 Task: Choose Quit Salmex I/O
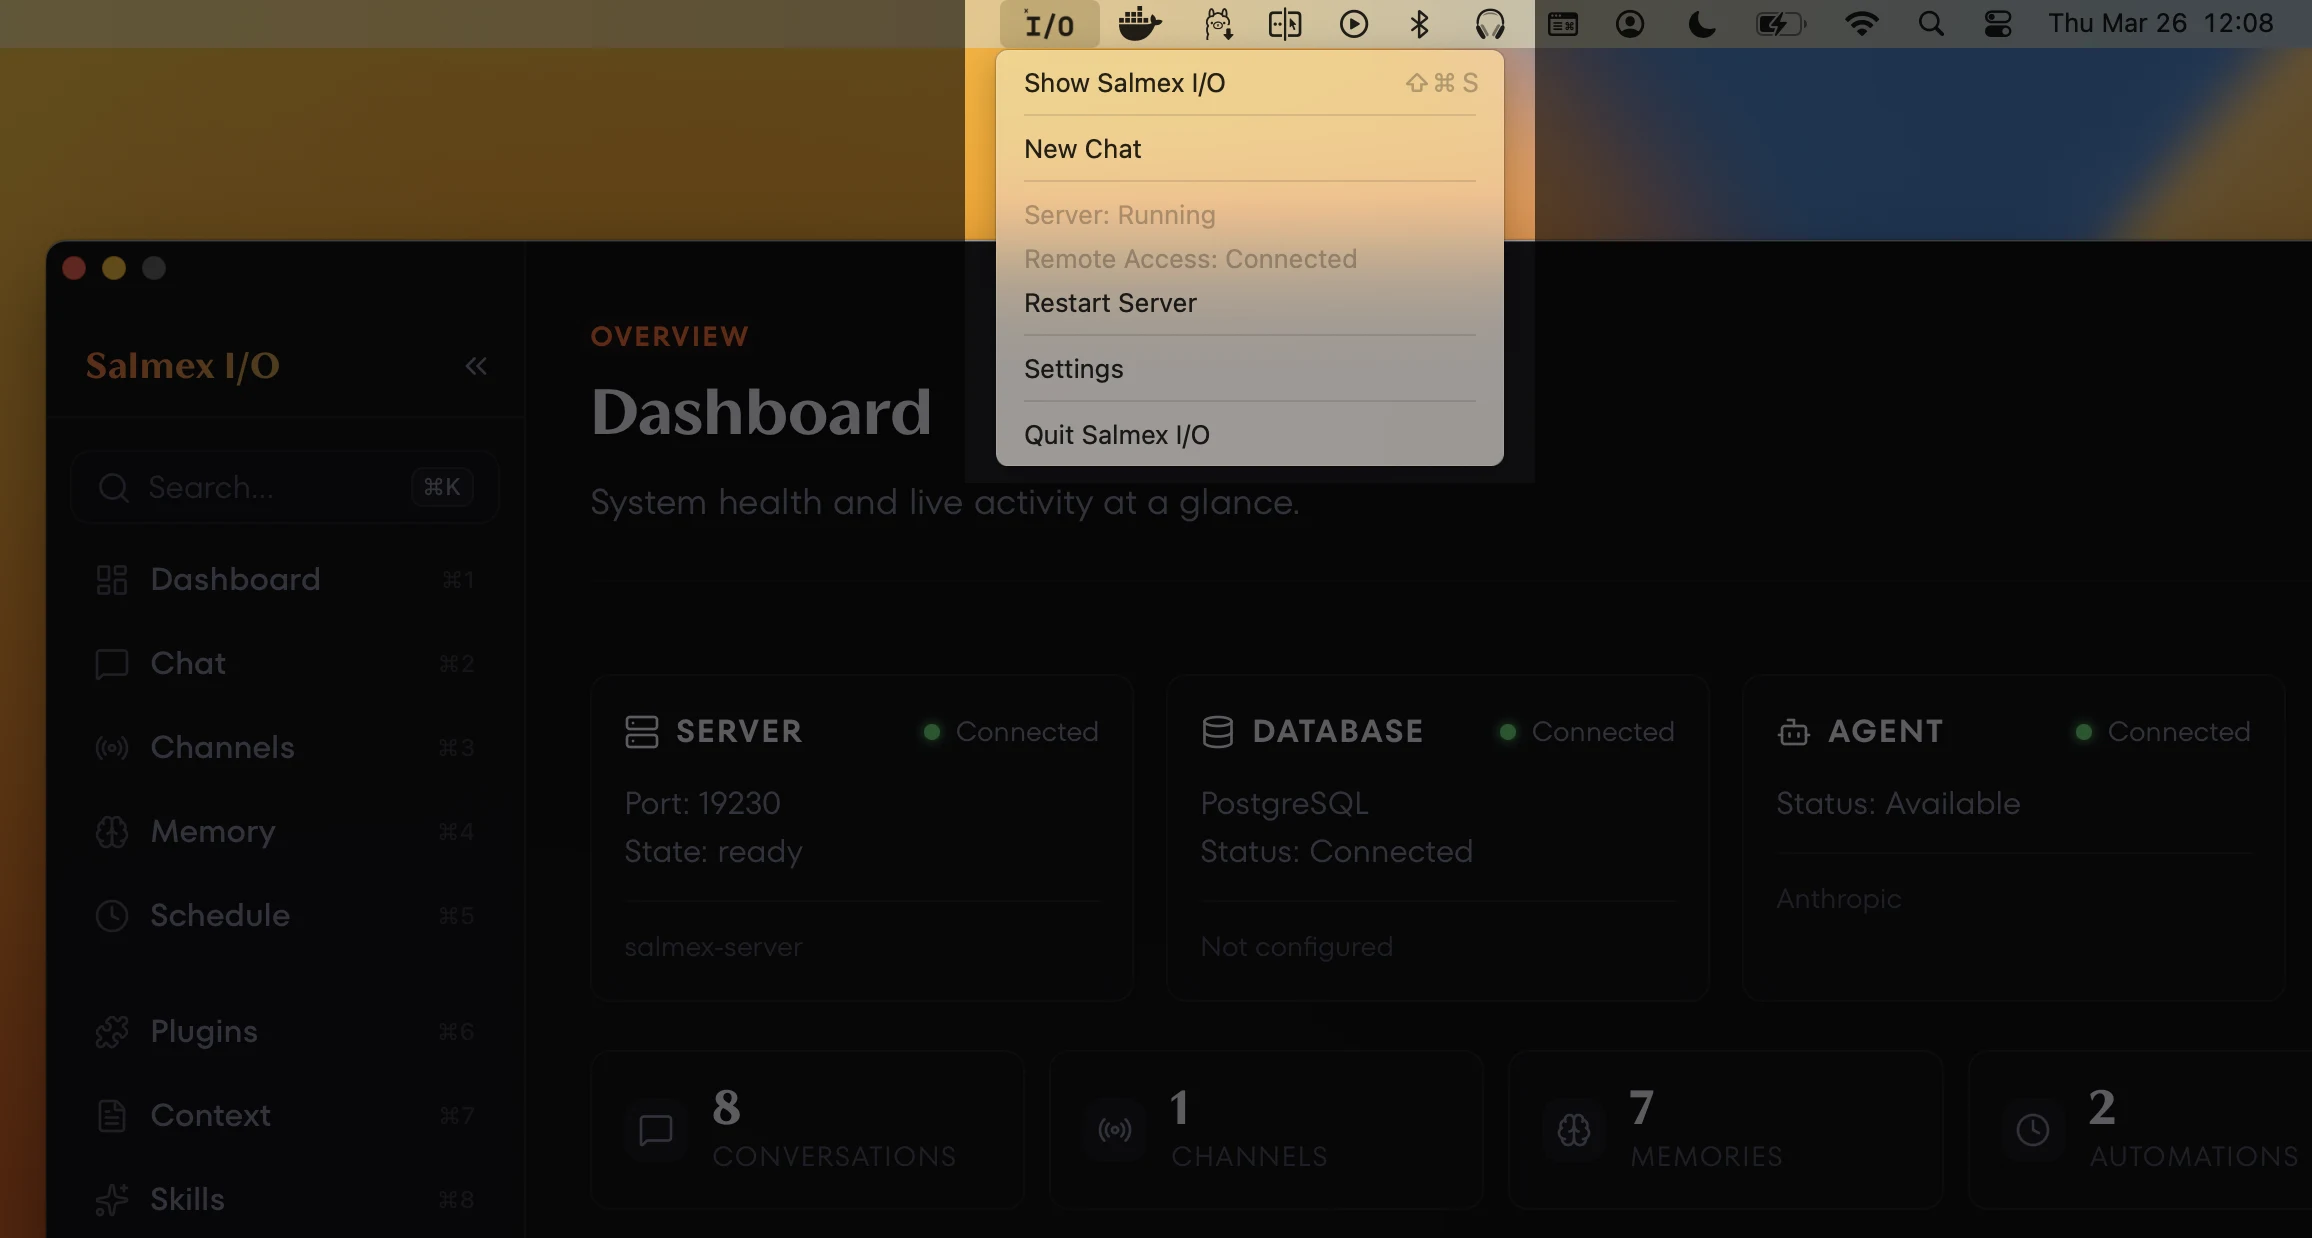coord(1116,434)
